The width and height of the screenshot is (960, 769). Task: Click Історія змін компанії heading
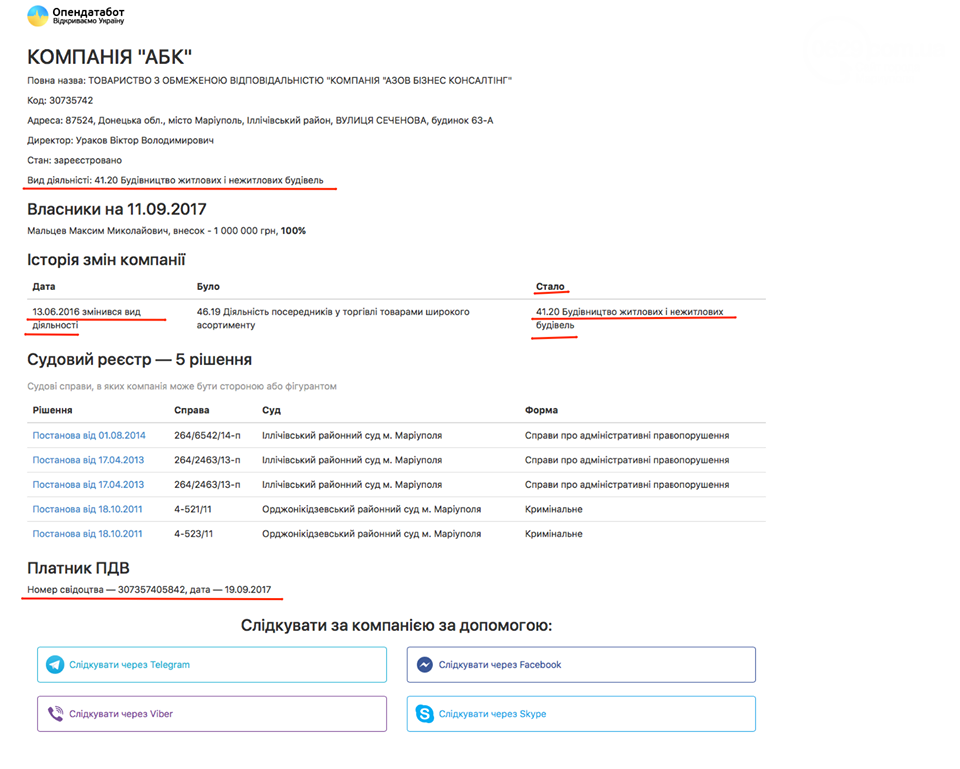point(106,260)
